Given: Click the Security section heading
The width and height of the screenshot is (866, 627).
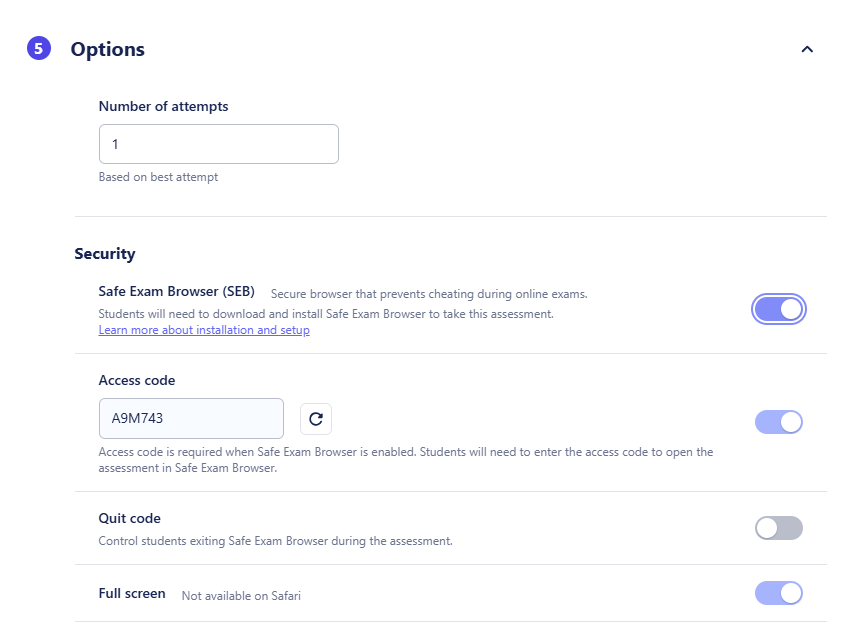Looking at the screenshot, I should pos(105,254).
